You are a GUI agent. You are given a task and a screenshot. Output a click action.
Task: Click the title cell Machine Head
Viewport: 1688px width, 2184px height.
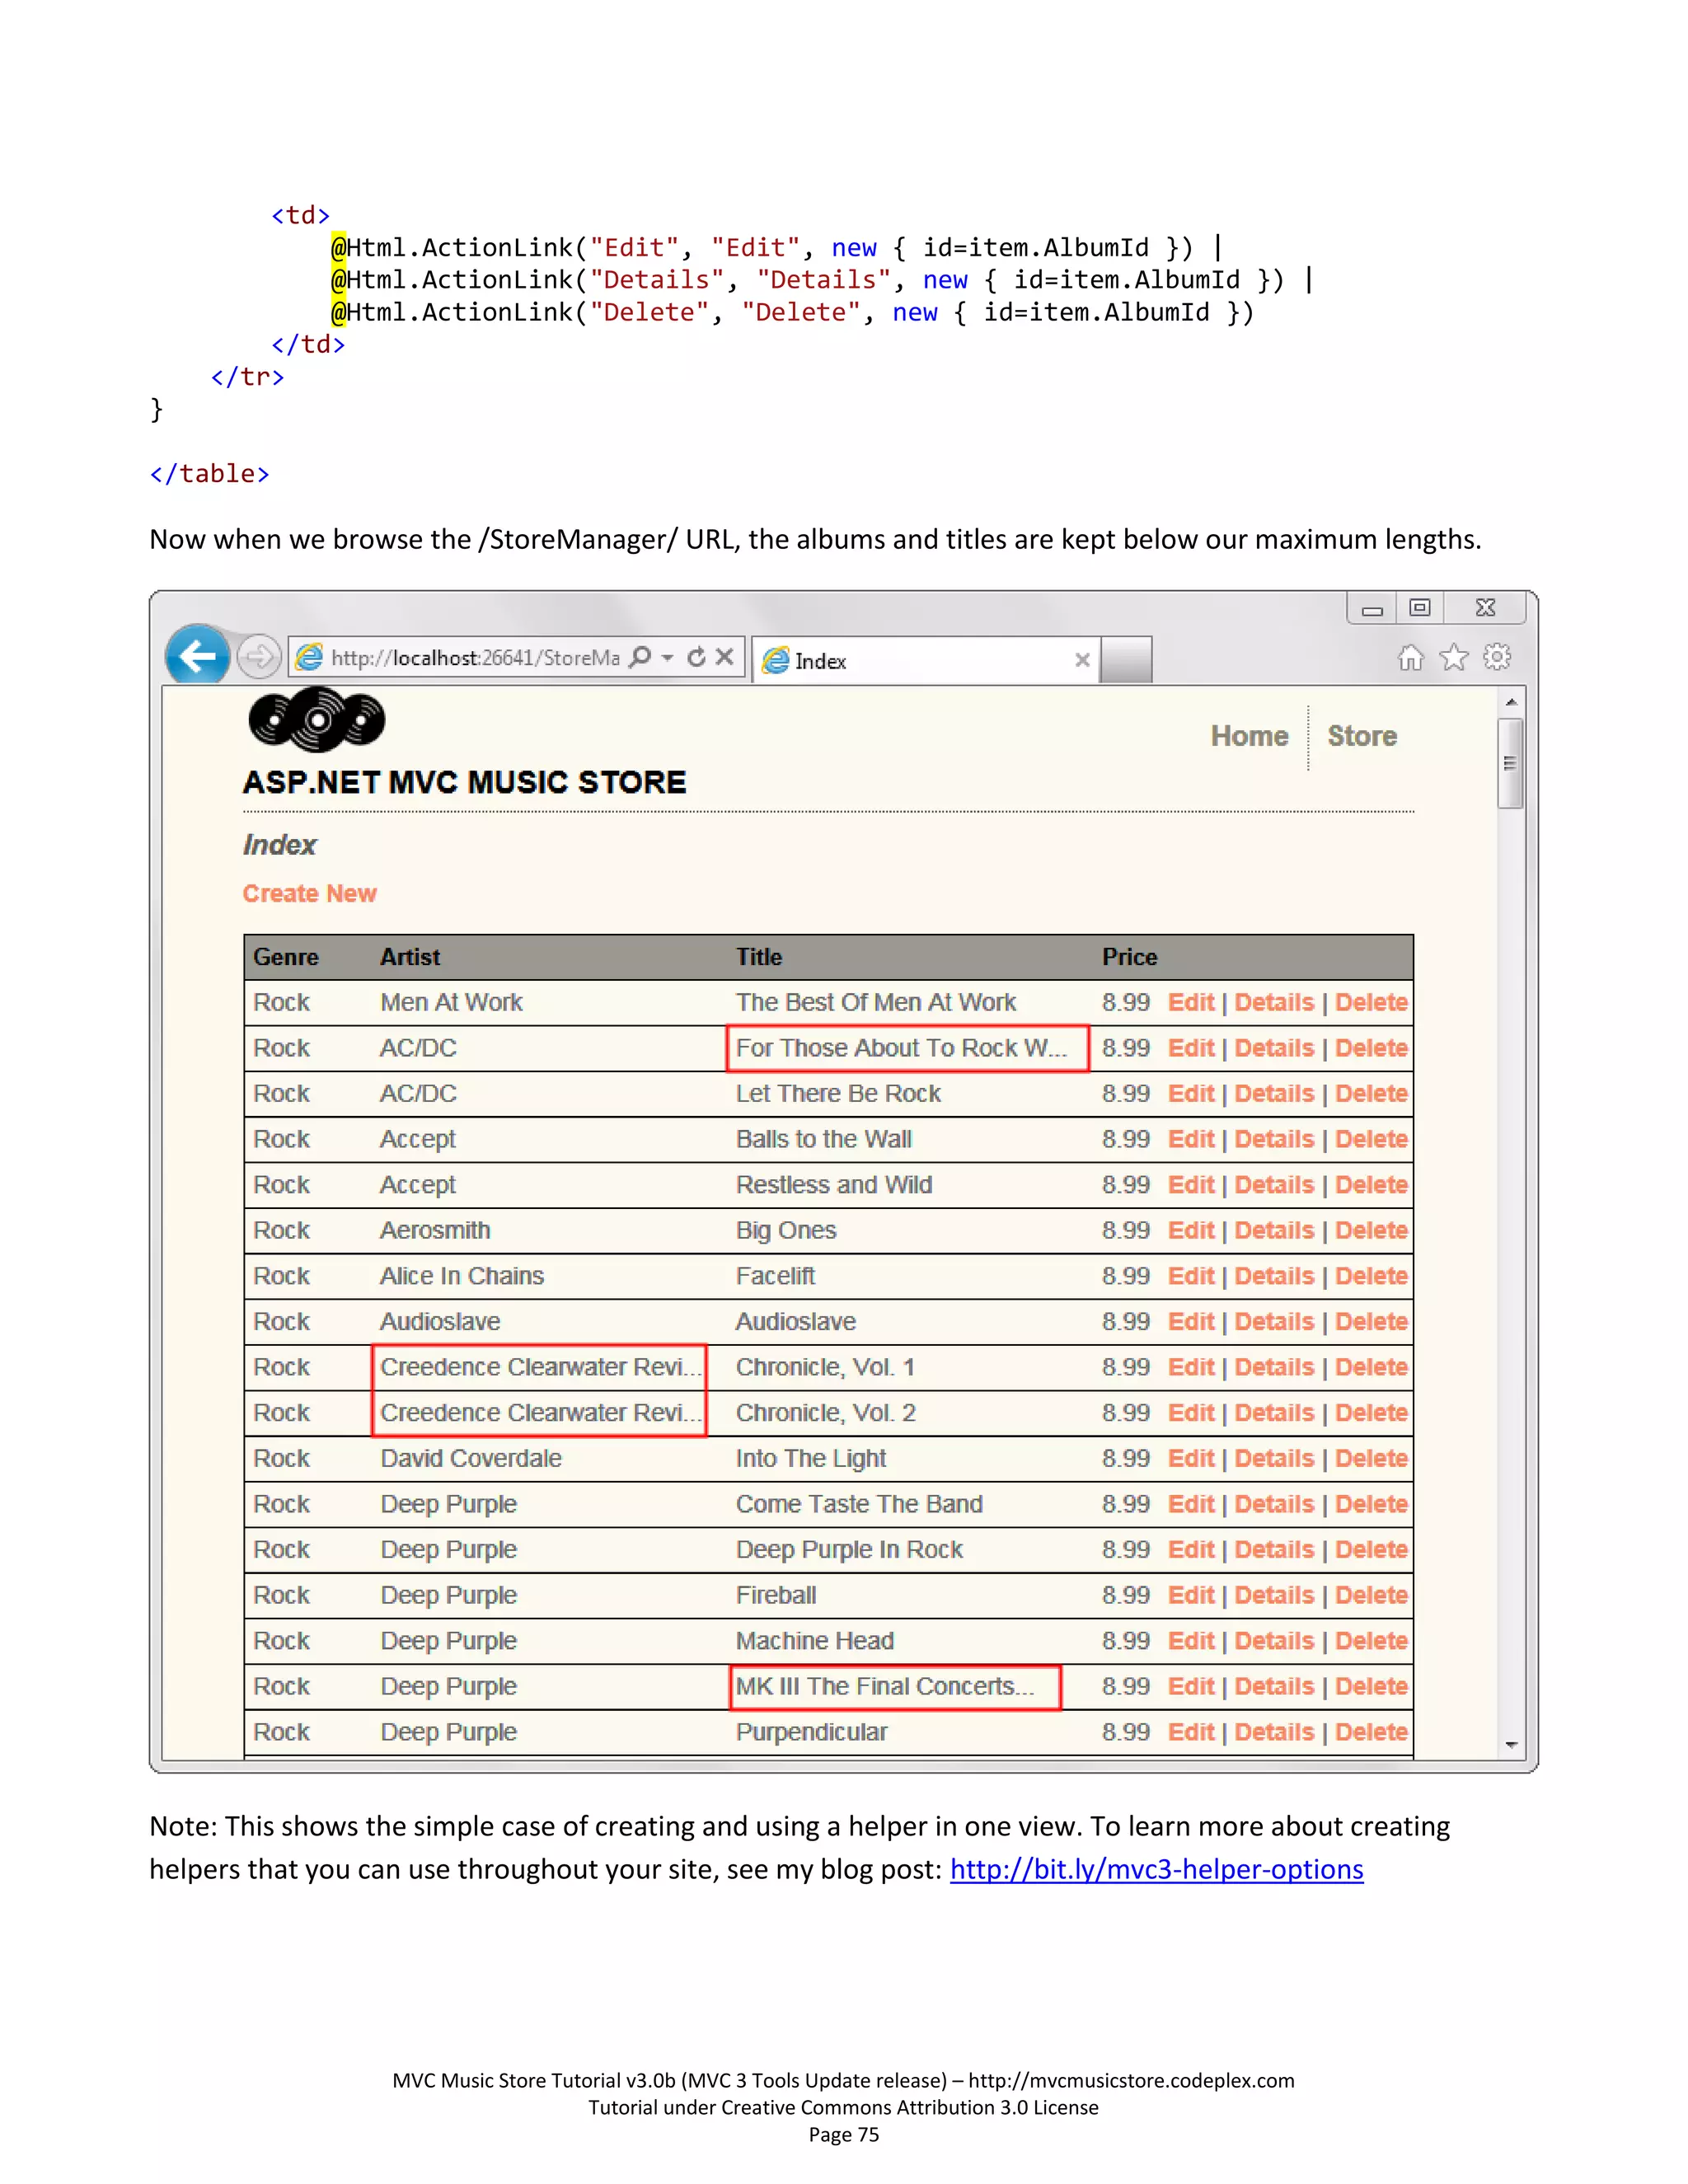[x=815, y=1642]
